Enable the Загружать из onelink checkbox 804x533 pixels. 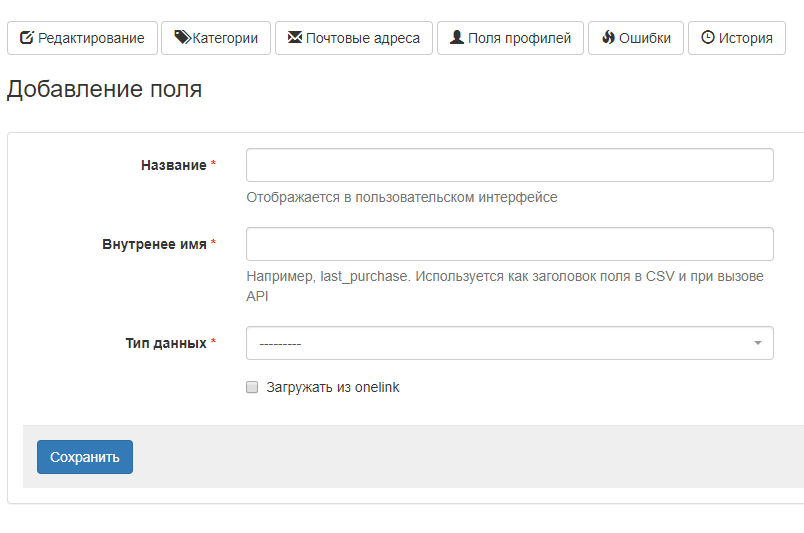pyautogui.click(x=252, y=387)
